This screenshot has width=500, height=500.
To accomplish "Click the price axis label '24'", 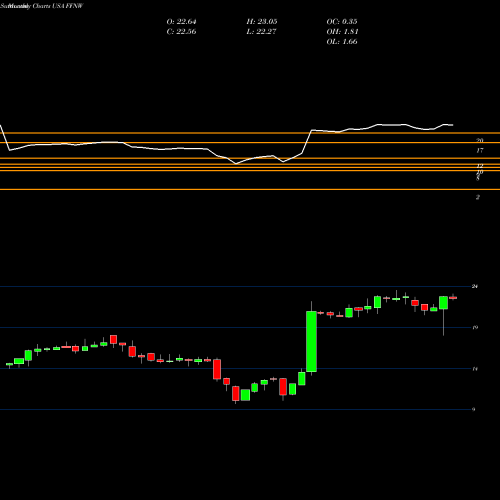I will 475,286.
